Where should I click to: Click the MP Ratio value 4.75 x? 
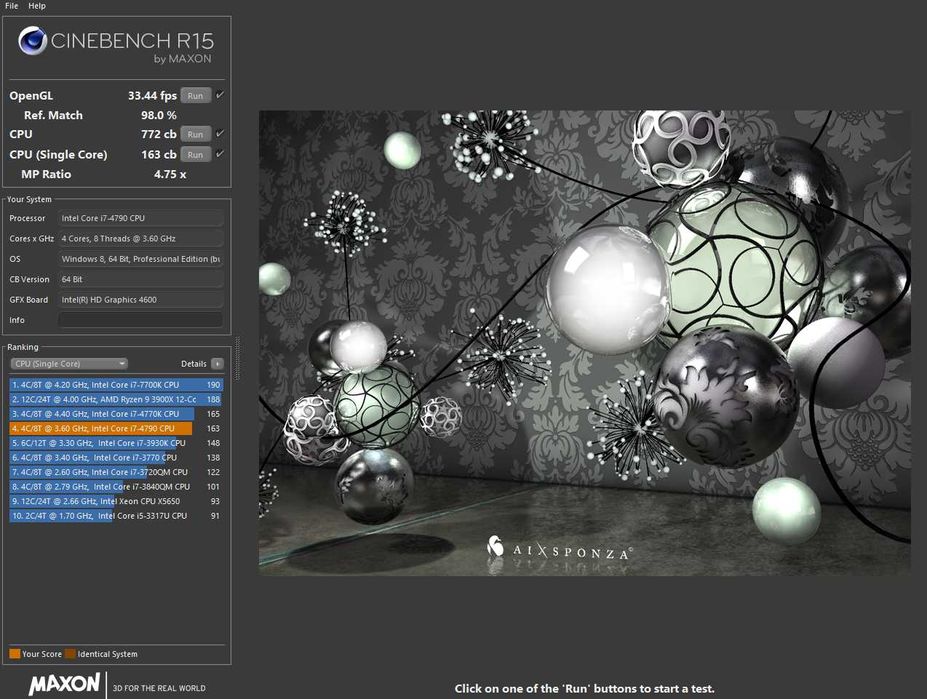(x=170, y=174)
